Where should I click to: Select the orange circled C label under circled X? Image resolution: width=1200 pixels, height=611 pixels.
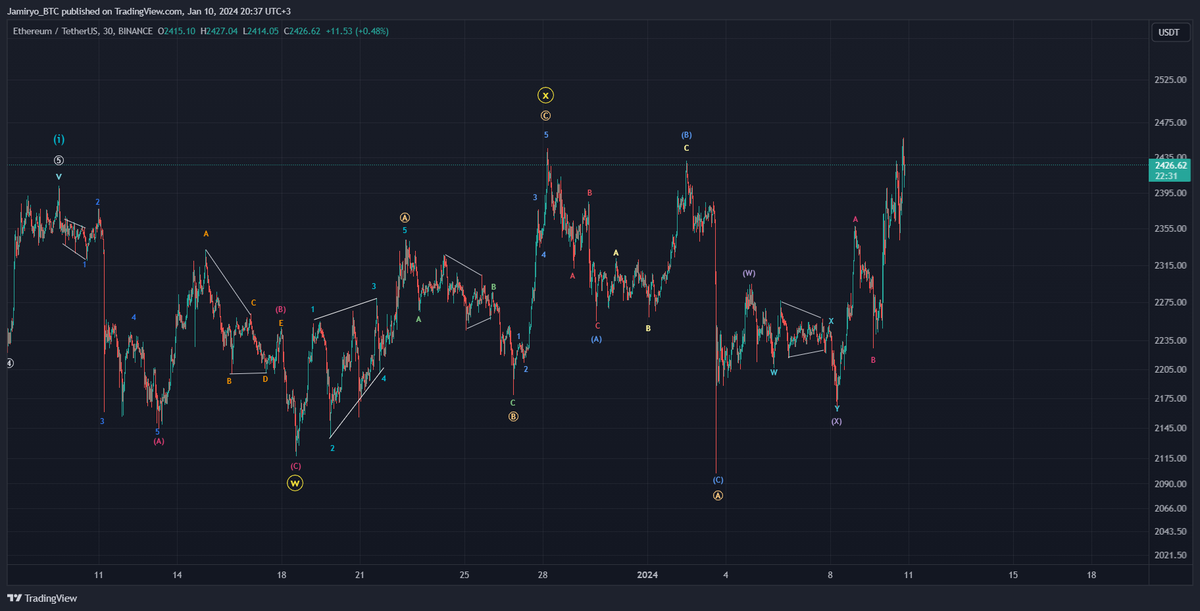coord(545,116)
